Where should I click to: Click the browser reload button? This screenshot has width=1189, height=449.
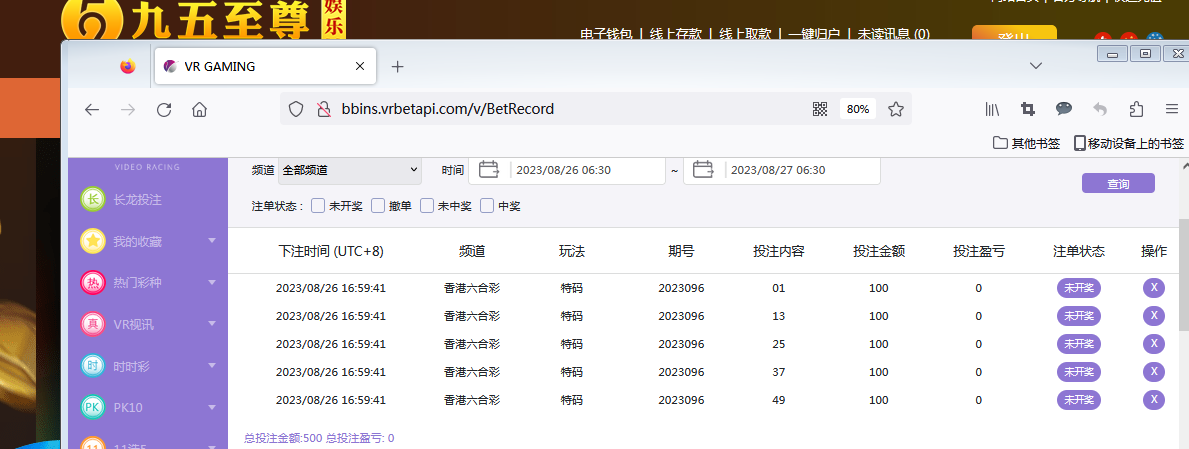pos(165,110)
